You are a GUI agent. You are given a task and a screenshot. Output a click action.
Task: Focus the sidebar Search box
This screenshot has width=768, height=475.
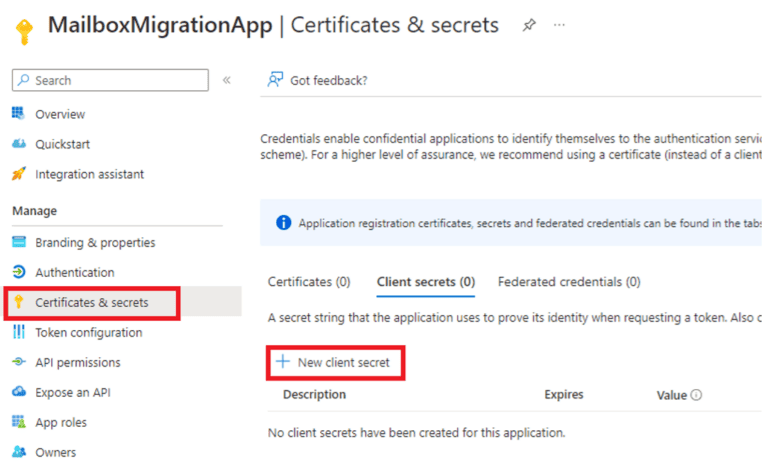point(110,80)
